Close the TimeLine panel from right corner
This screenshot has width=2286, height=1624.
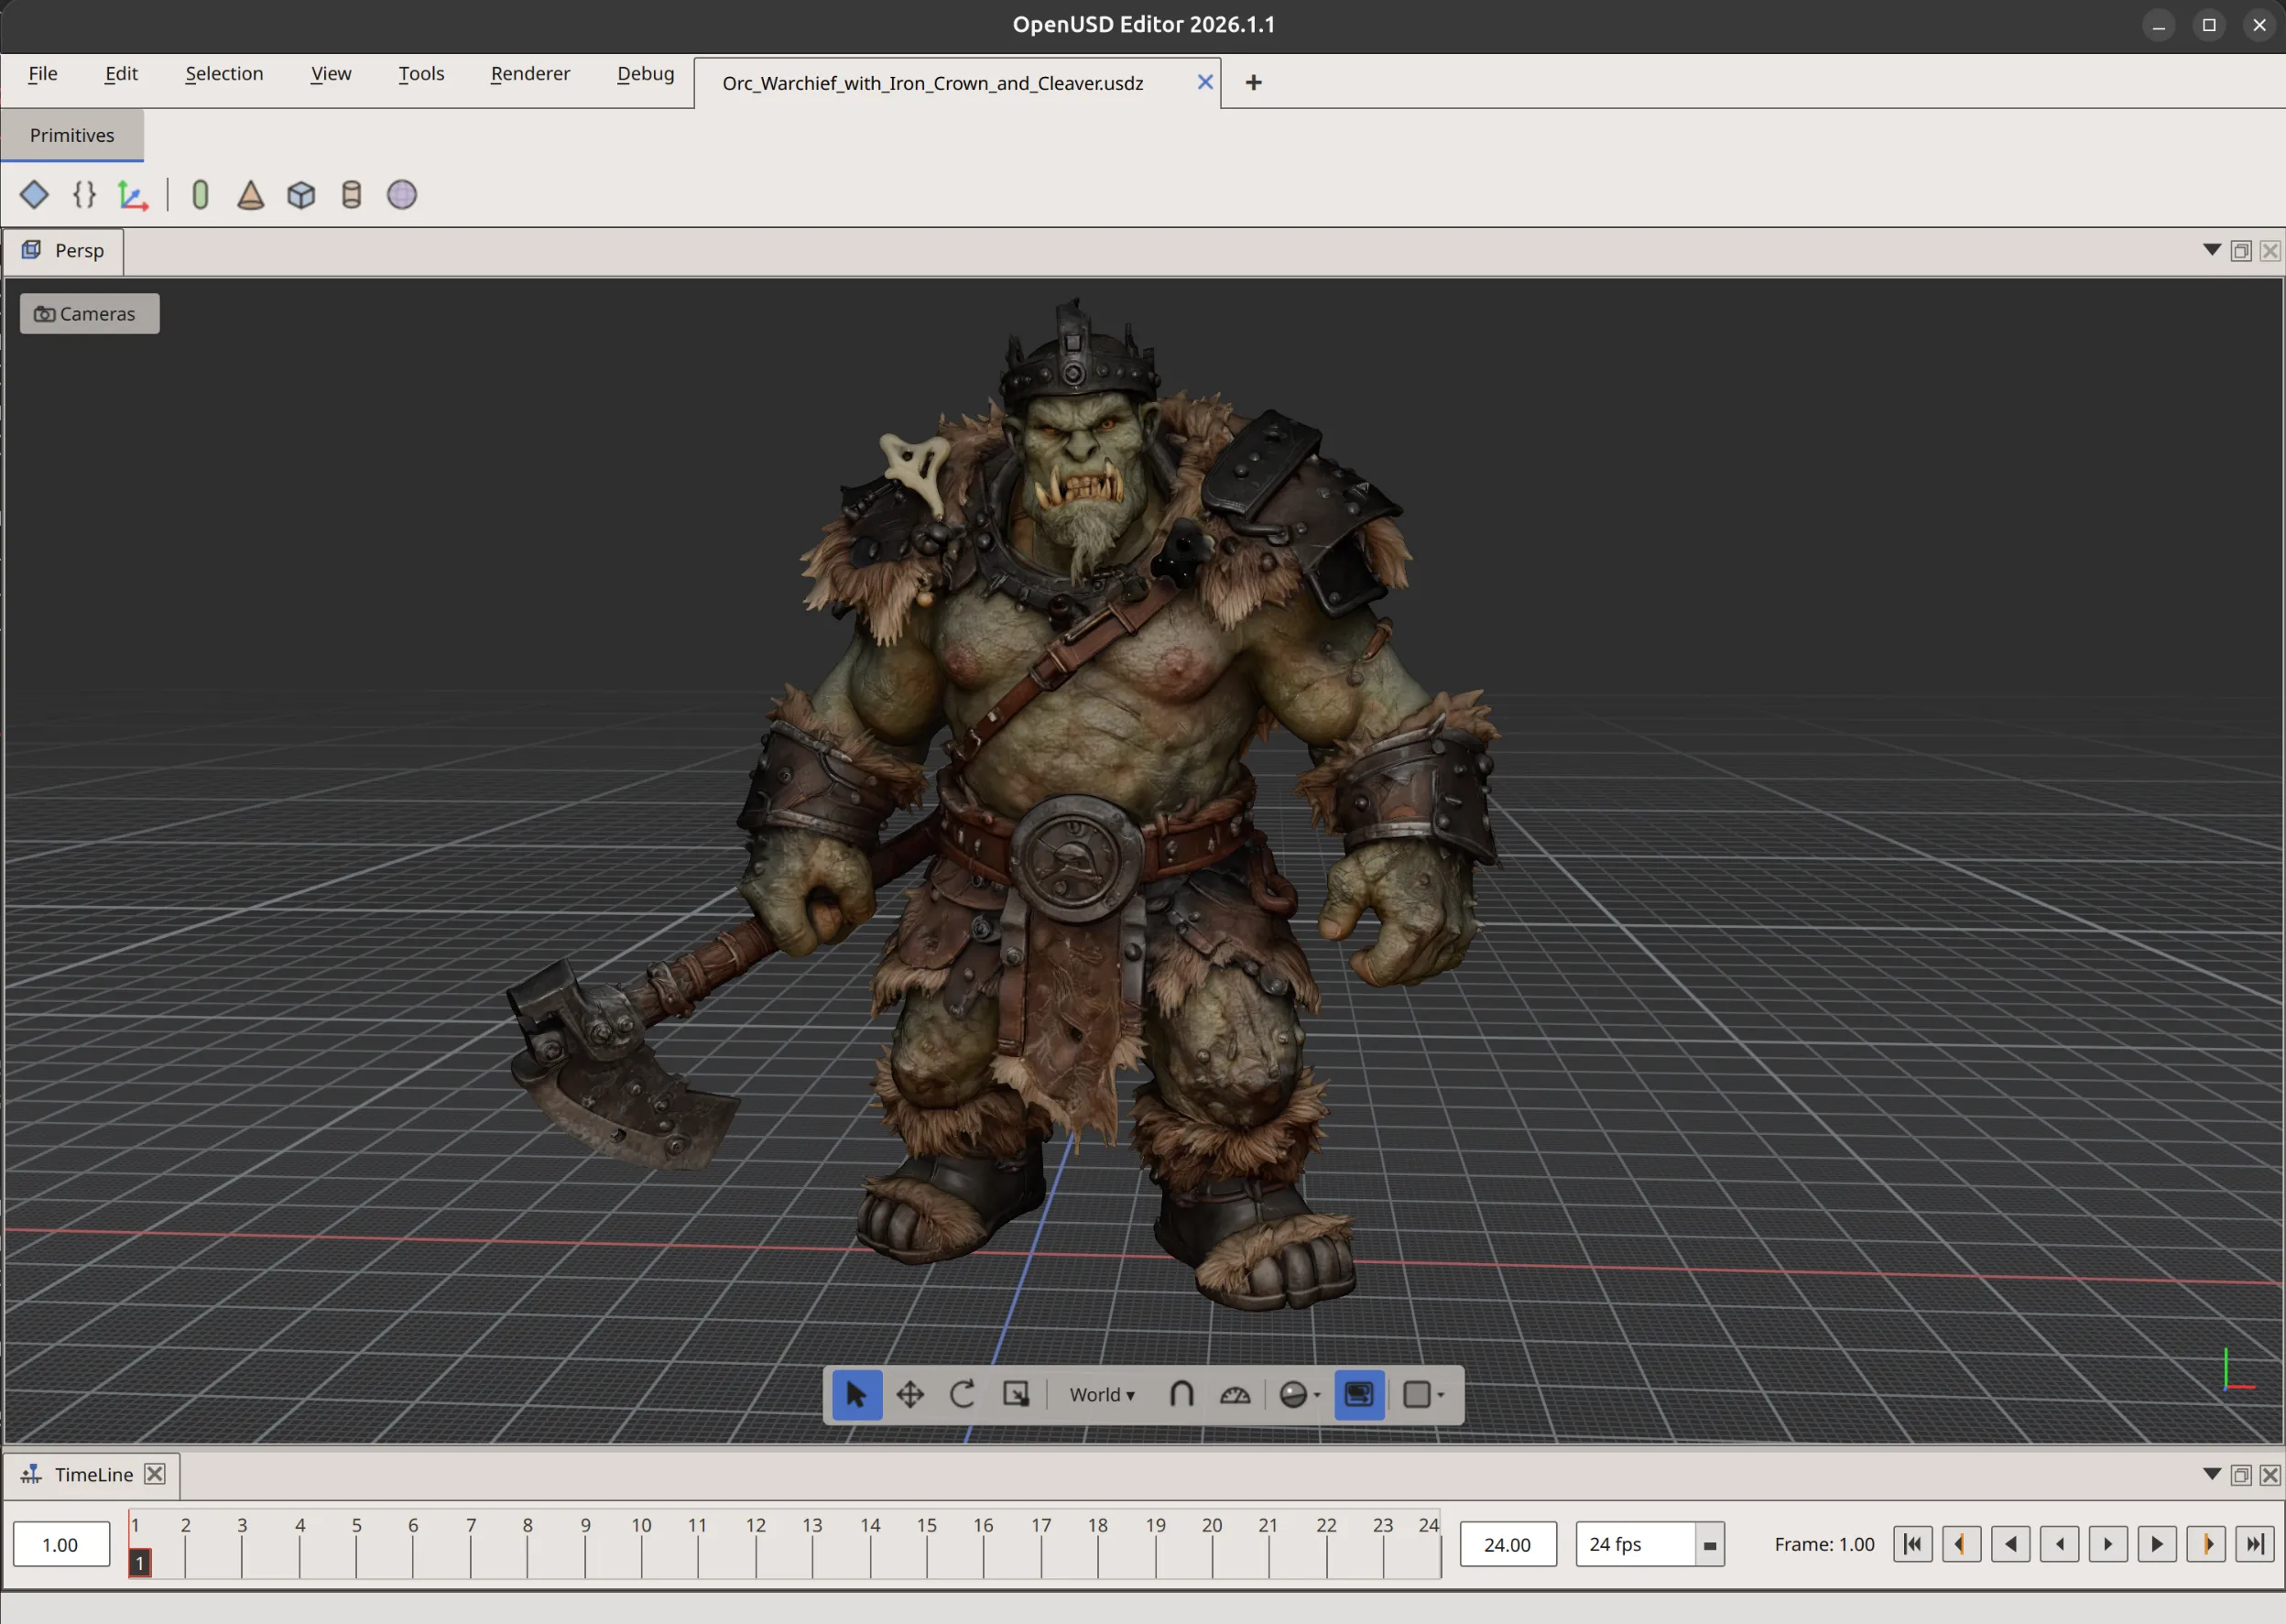[x=2270, y=1475]
